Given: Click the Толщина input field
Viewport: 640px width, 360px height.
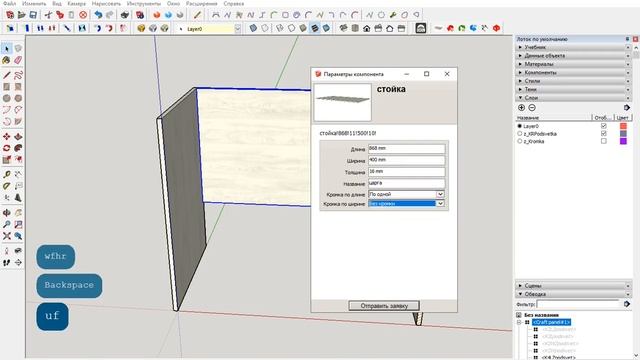Looking at the screenshot, I should (407, 172).
